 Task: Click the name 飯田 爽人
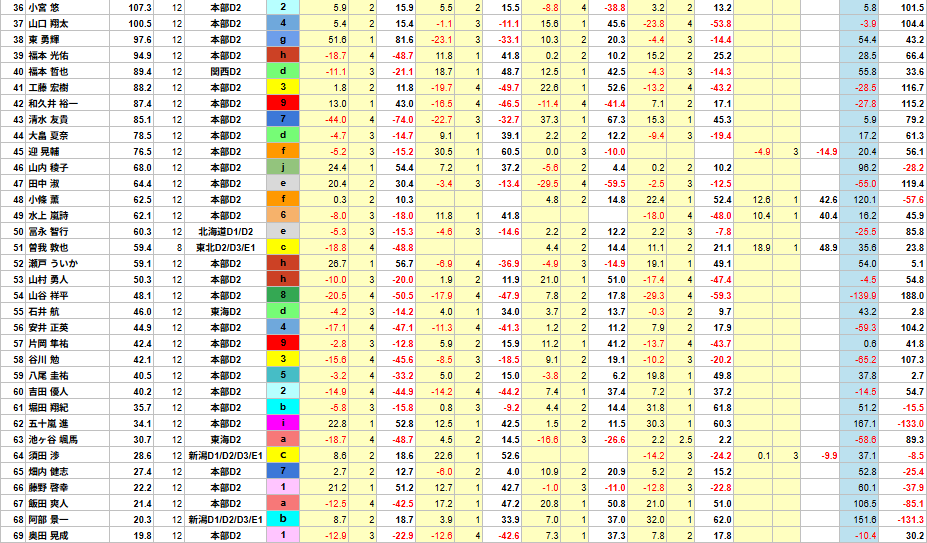(x=48, y=503)
